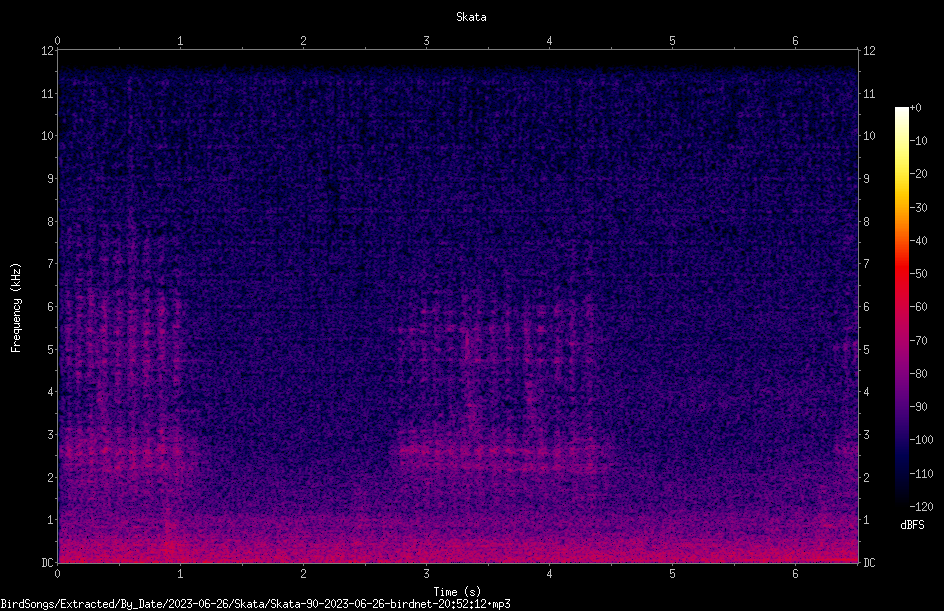Click the 'Skata' title above the spectrogram

coord(471,17)
